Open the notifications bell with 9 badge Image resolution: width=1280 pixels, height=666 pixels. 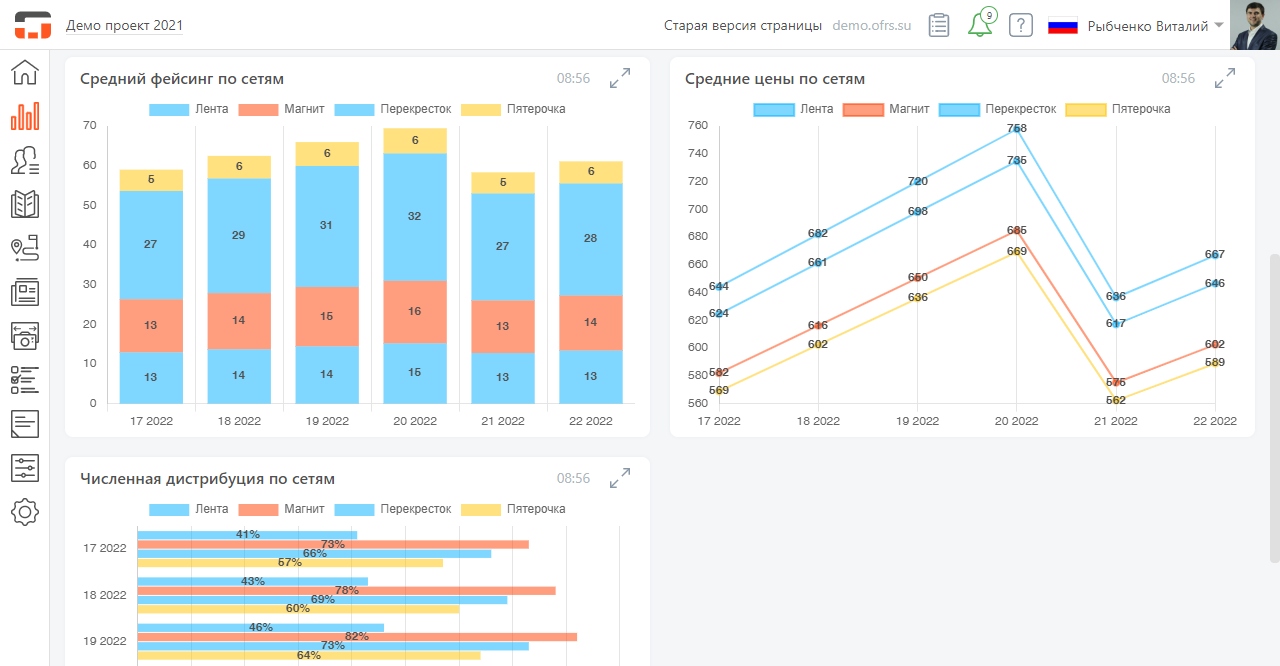coord(980,25)
